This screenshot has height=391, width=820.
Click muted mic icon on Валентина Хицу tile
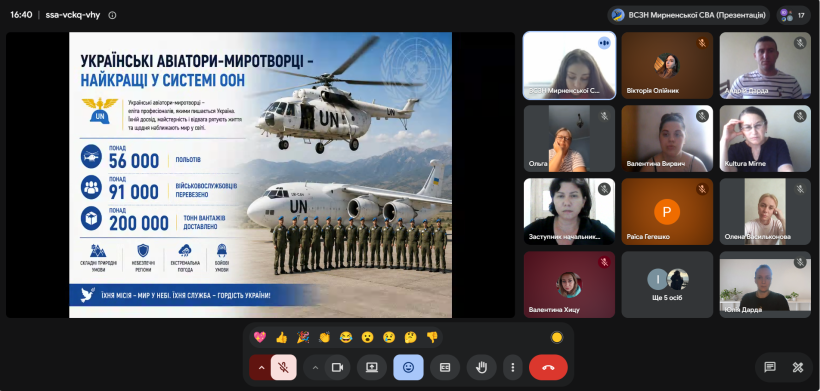[x=604, y=262]
